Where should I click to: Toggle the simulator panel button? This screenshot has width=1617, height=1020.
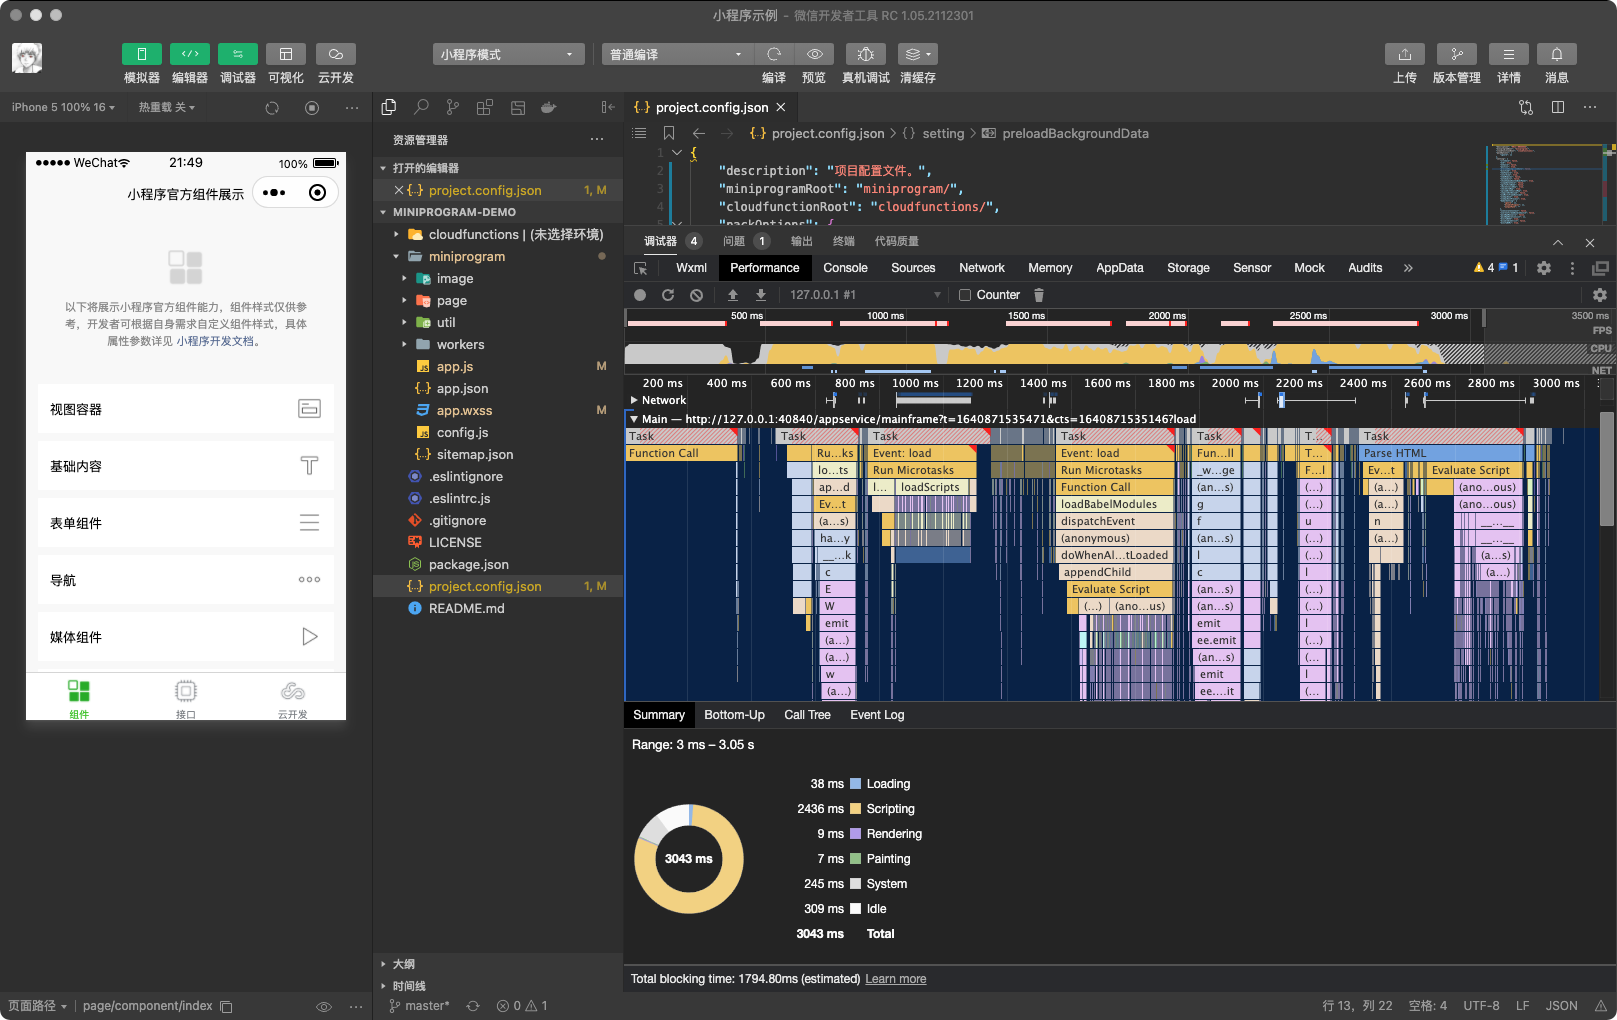coord(141,55)
